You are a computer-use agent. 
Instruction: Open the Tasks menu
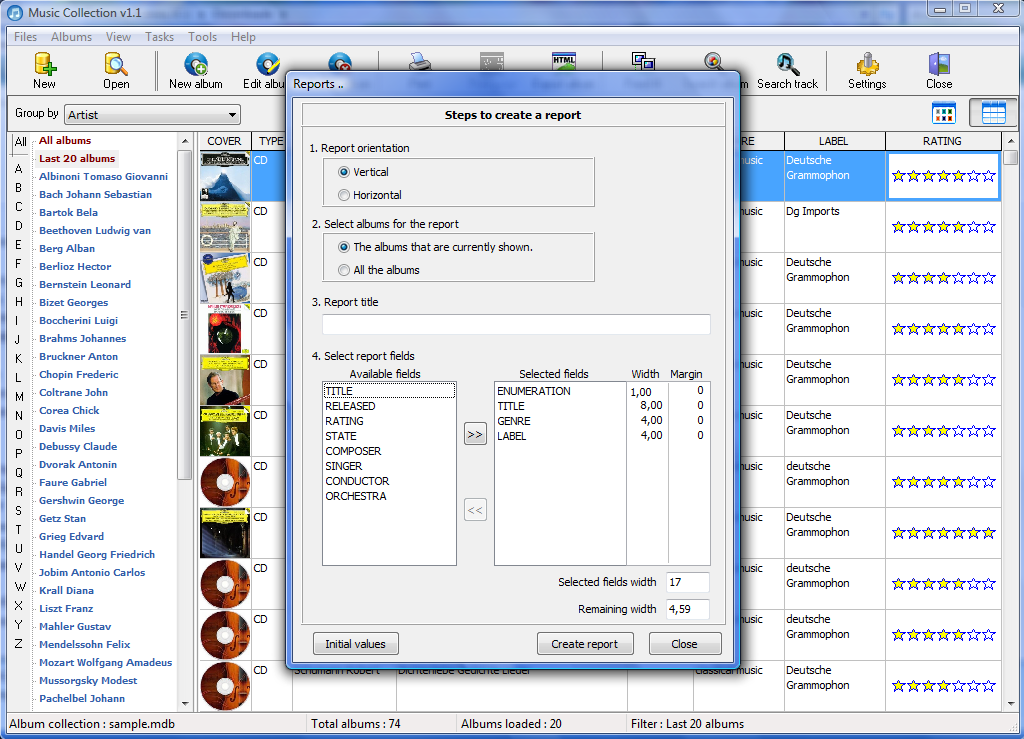[159, 37]
